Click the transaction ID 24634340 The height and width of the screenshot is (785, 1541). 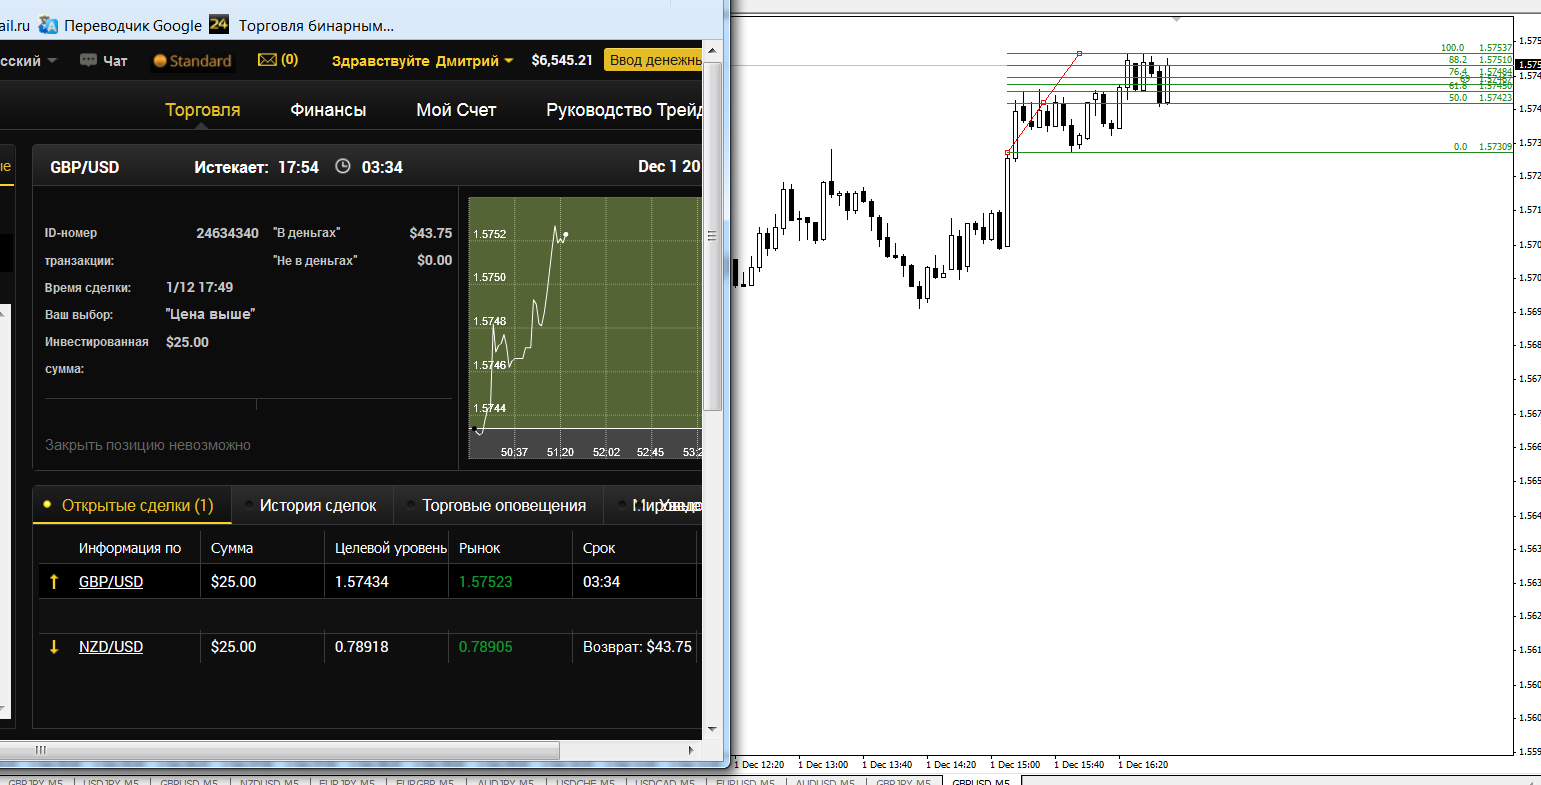[228, 233]
